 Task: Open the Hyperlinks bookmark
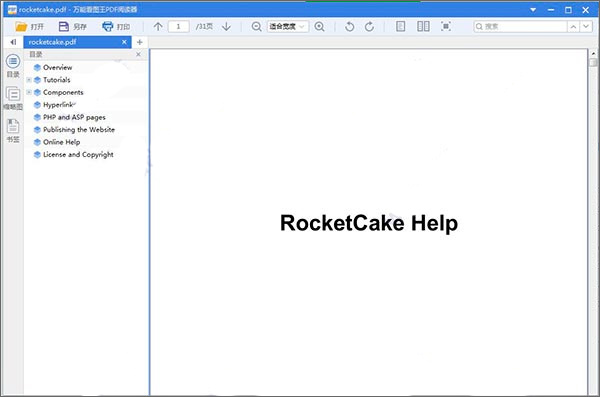[x=59, y=105]
